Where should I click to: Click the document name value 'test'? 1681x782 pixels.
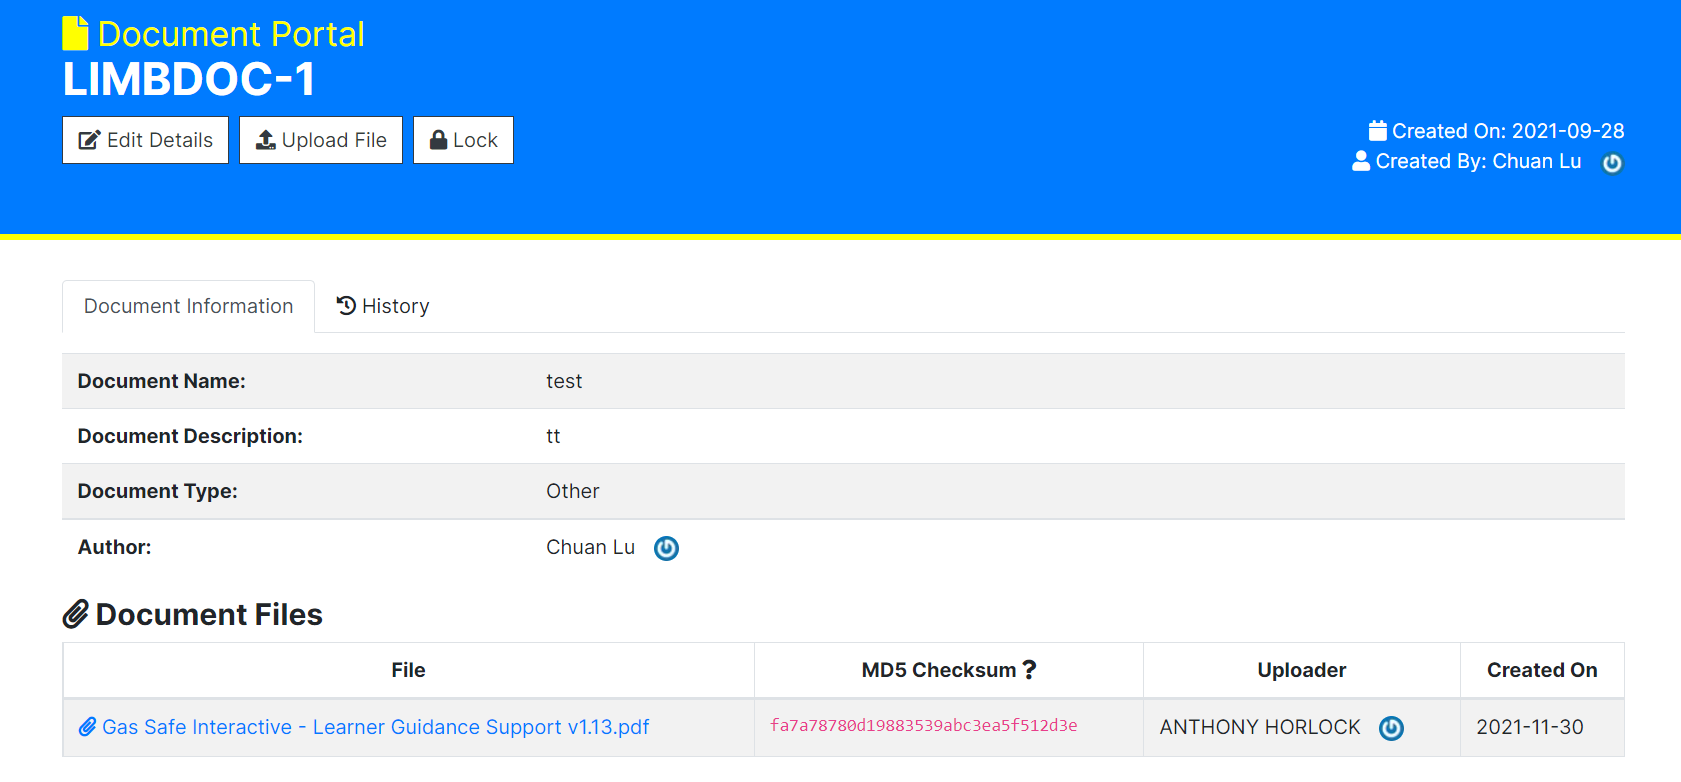tap(564, 381)
